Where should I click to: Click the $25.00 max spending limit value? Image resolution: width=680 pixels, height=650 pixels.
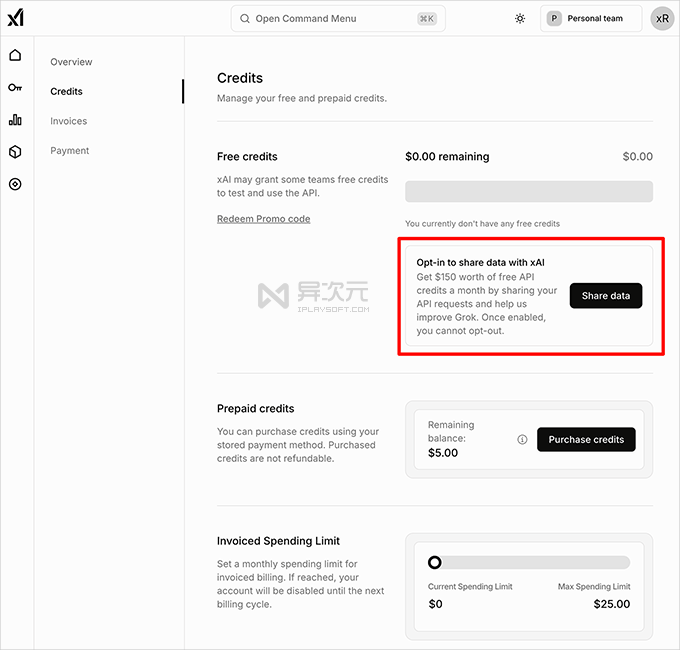tap(611, 604)
